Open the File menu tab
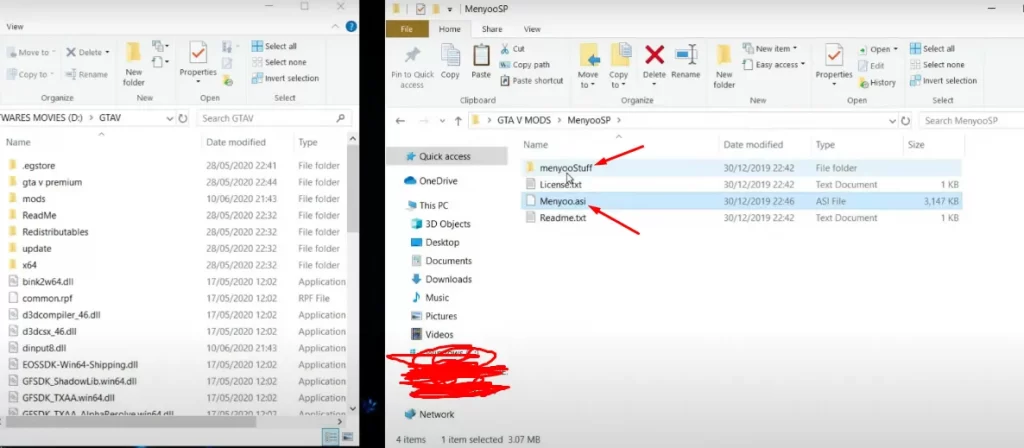The height and width of the screenshot is (448, 1024). pyautogui.click(x=407, y=29)
